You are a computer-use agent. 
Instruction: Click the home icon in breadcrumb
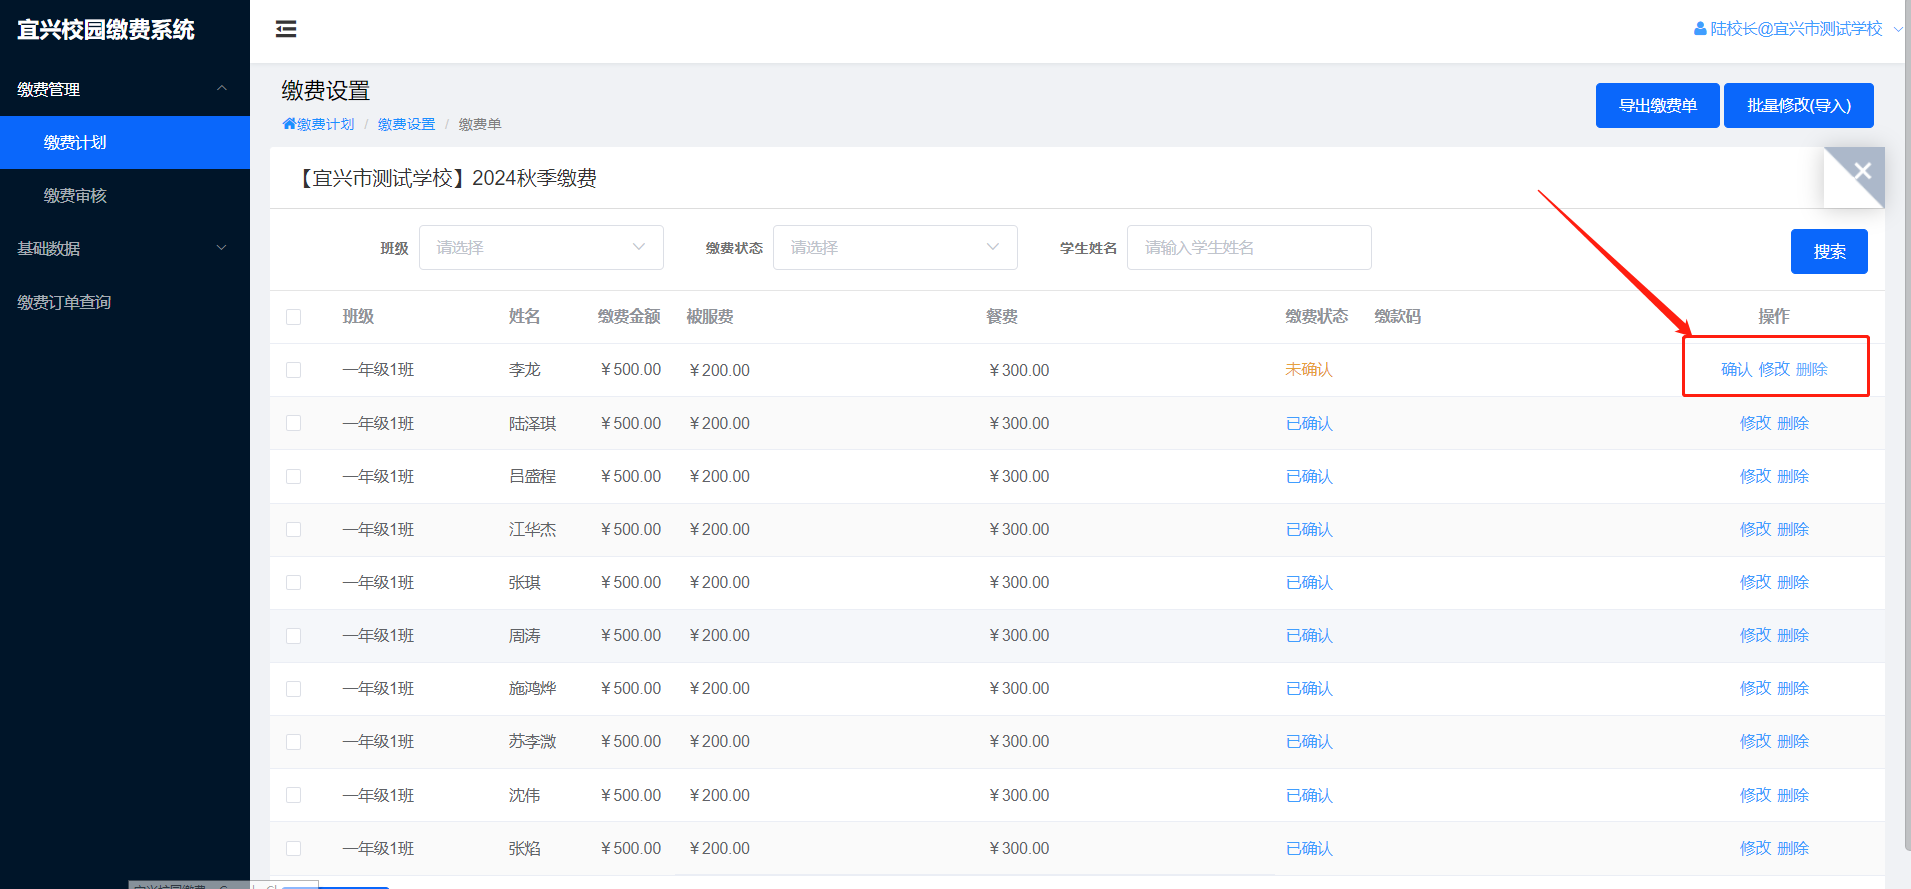pos(289,124)
